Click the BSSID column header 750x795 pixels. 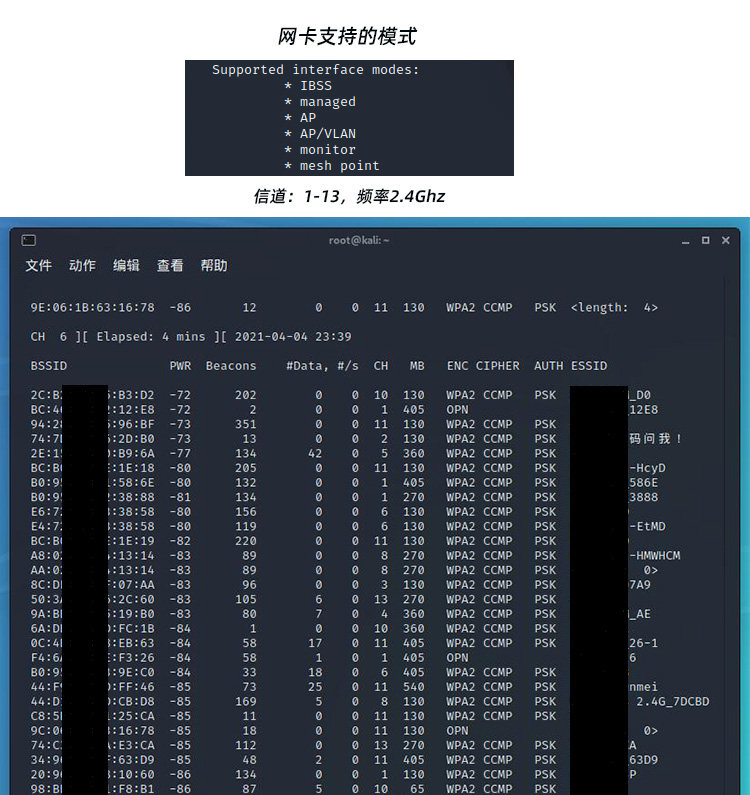[49, 366]
